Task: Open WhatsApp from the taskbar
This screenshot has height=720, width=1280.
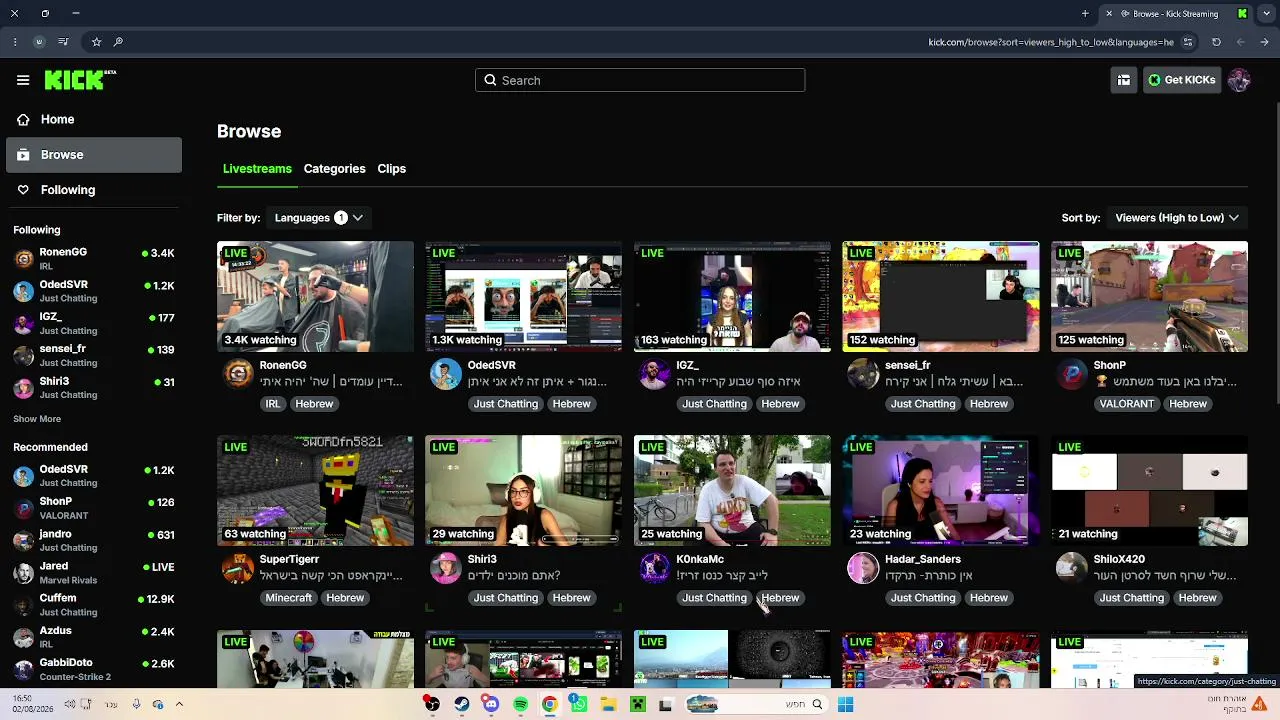Action: coord(578,704)
